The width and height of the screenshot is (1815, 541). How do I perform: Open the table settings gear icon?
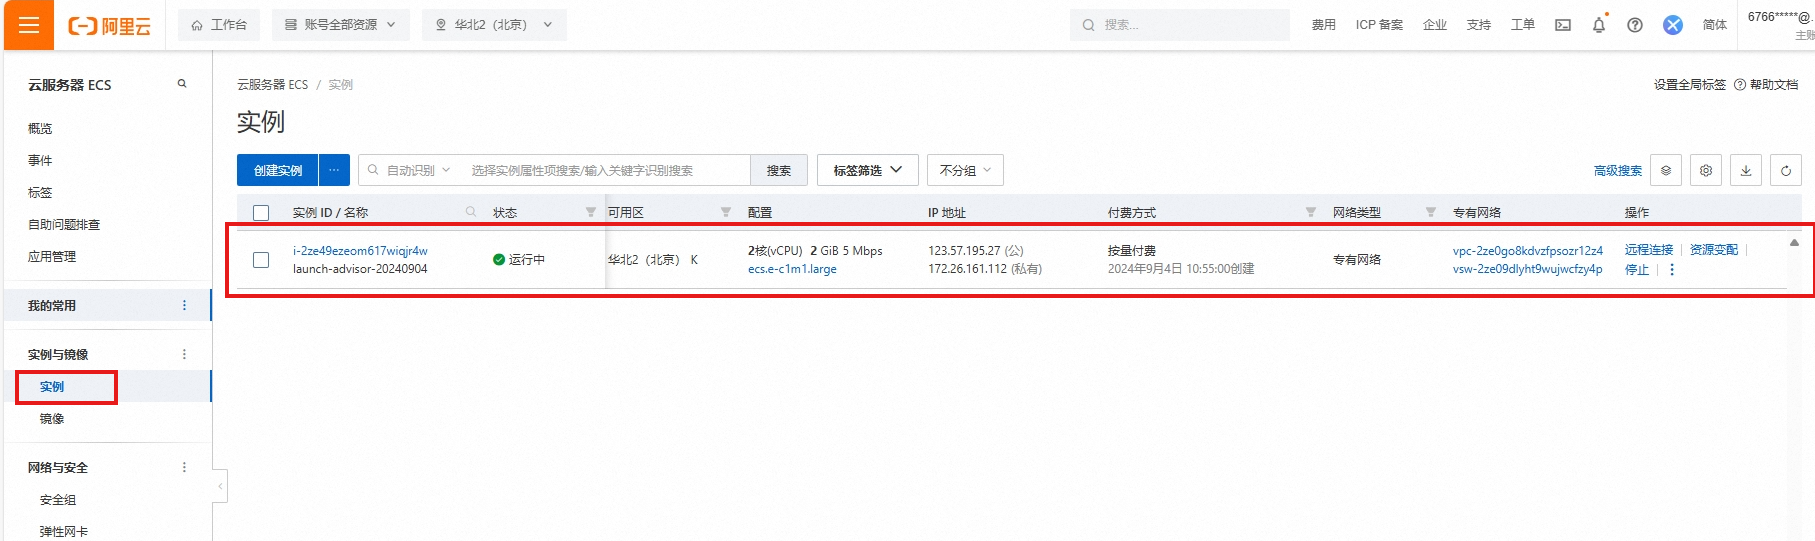1706,170
